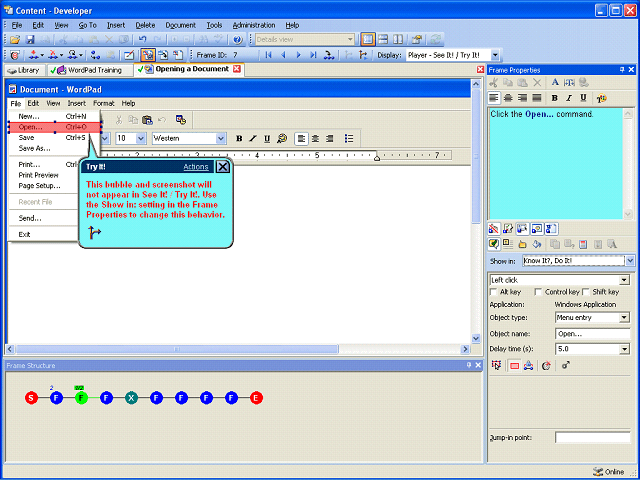Open the Go To menu

[x=87, y=25]
